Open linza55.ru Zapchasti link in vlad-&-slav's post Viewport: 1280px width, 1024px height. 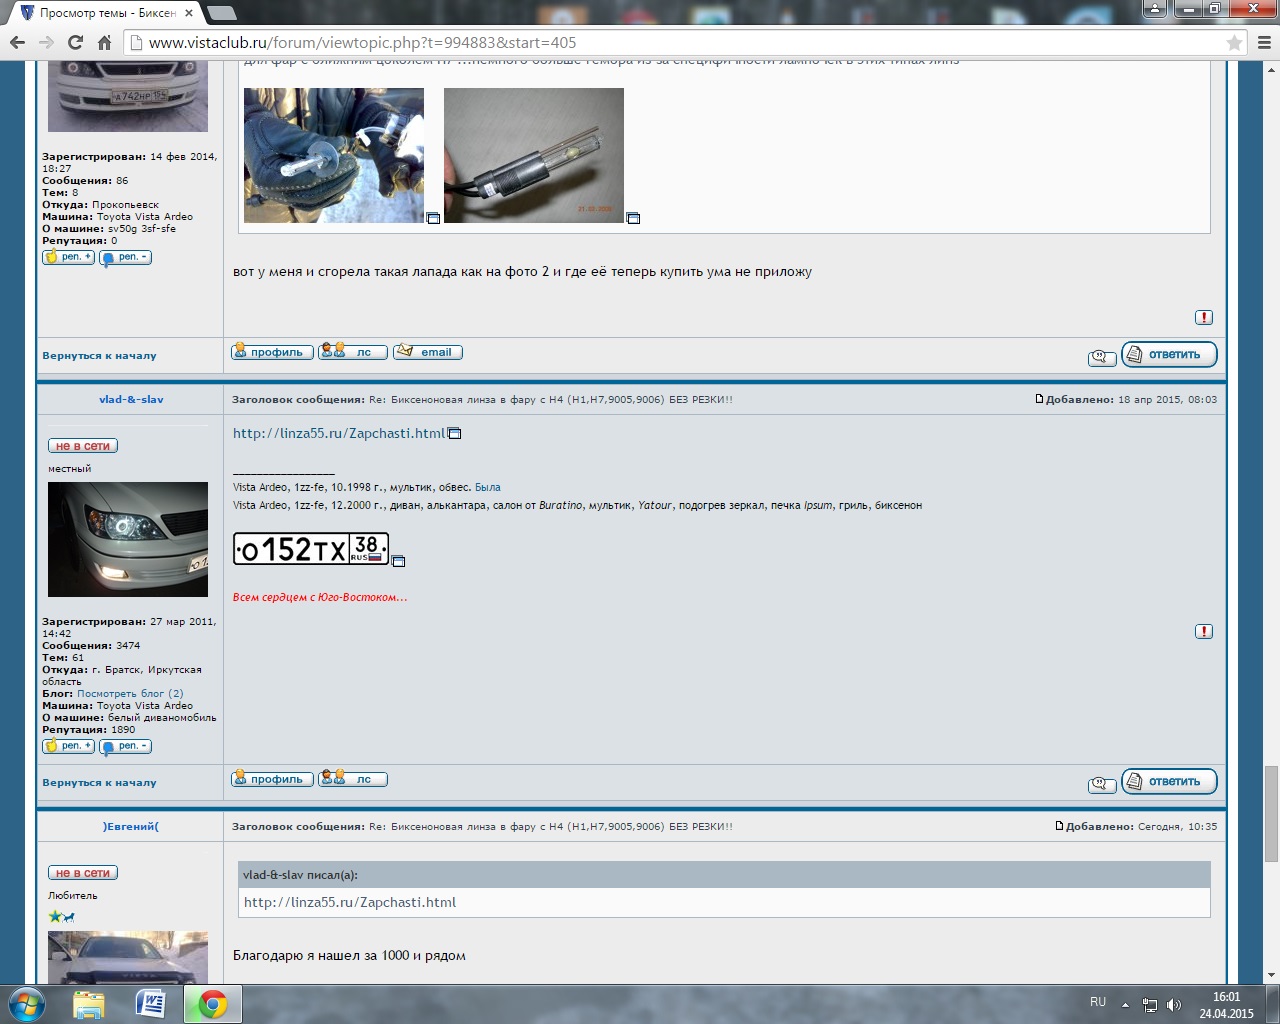tap(339, 433)
